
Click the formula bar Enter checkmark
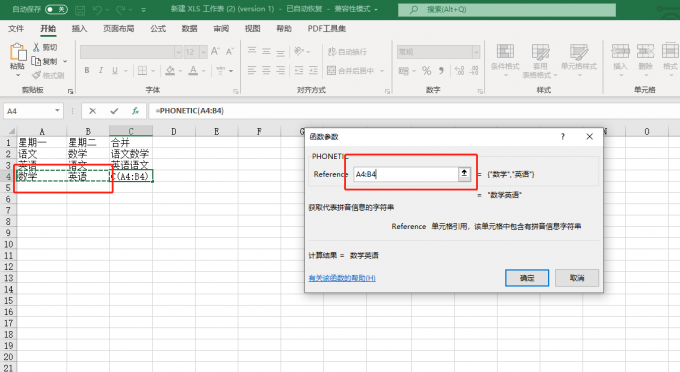tap(114, 111)
